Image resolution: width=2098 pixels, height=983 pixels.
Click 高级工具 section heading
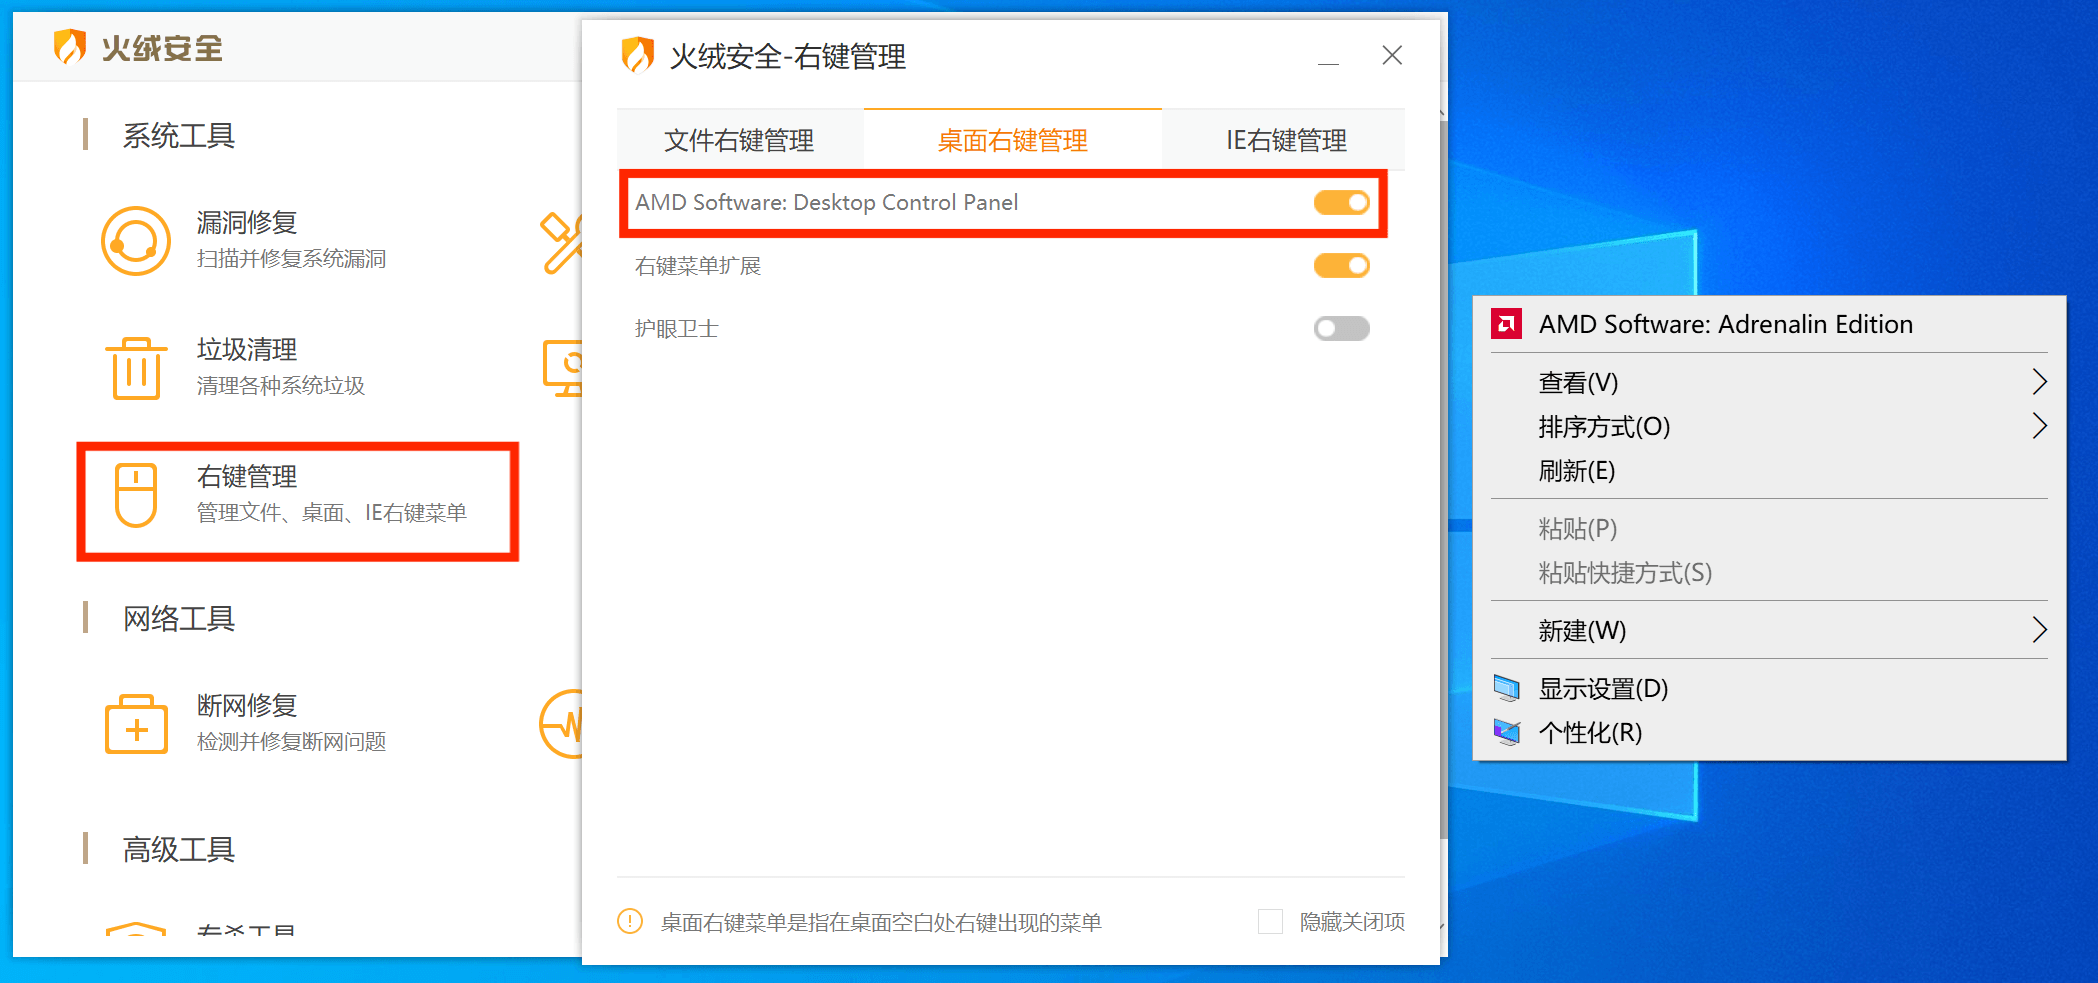179,849
